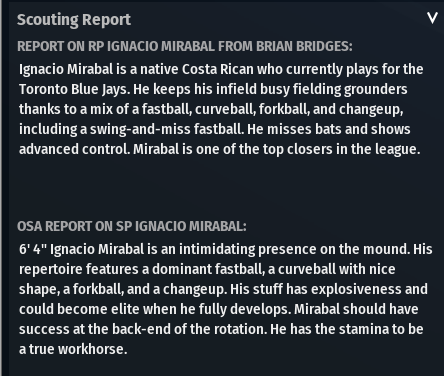
Task: Click 'back-end of the rotation' text
Action: [x=189, y=329]
